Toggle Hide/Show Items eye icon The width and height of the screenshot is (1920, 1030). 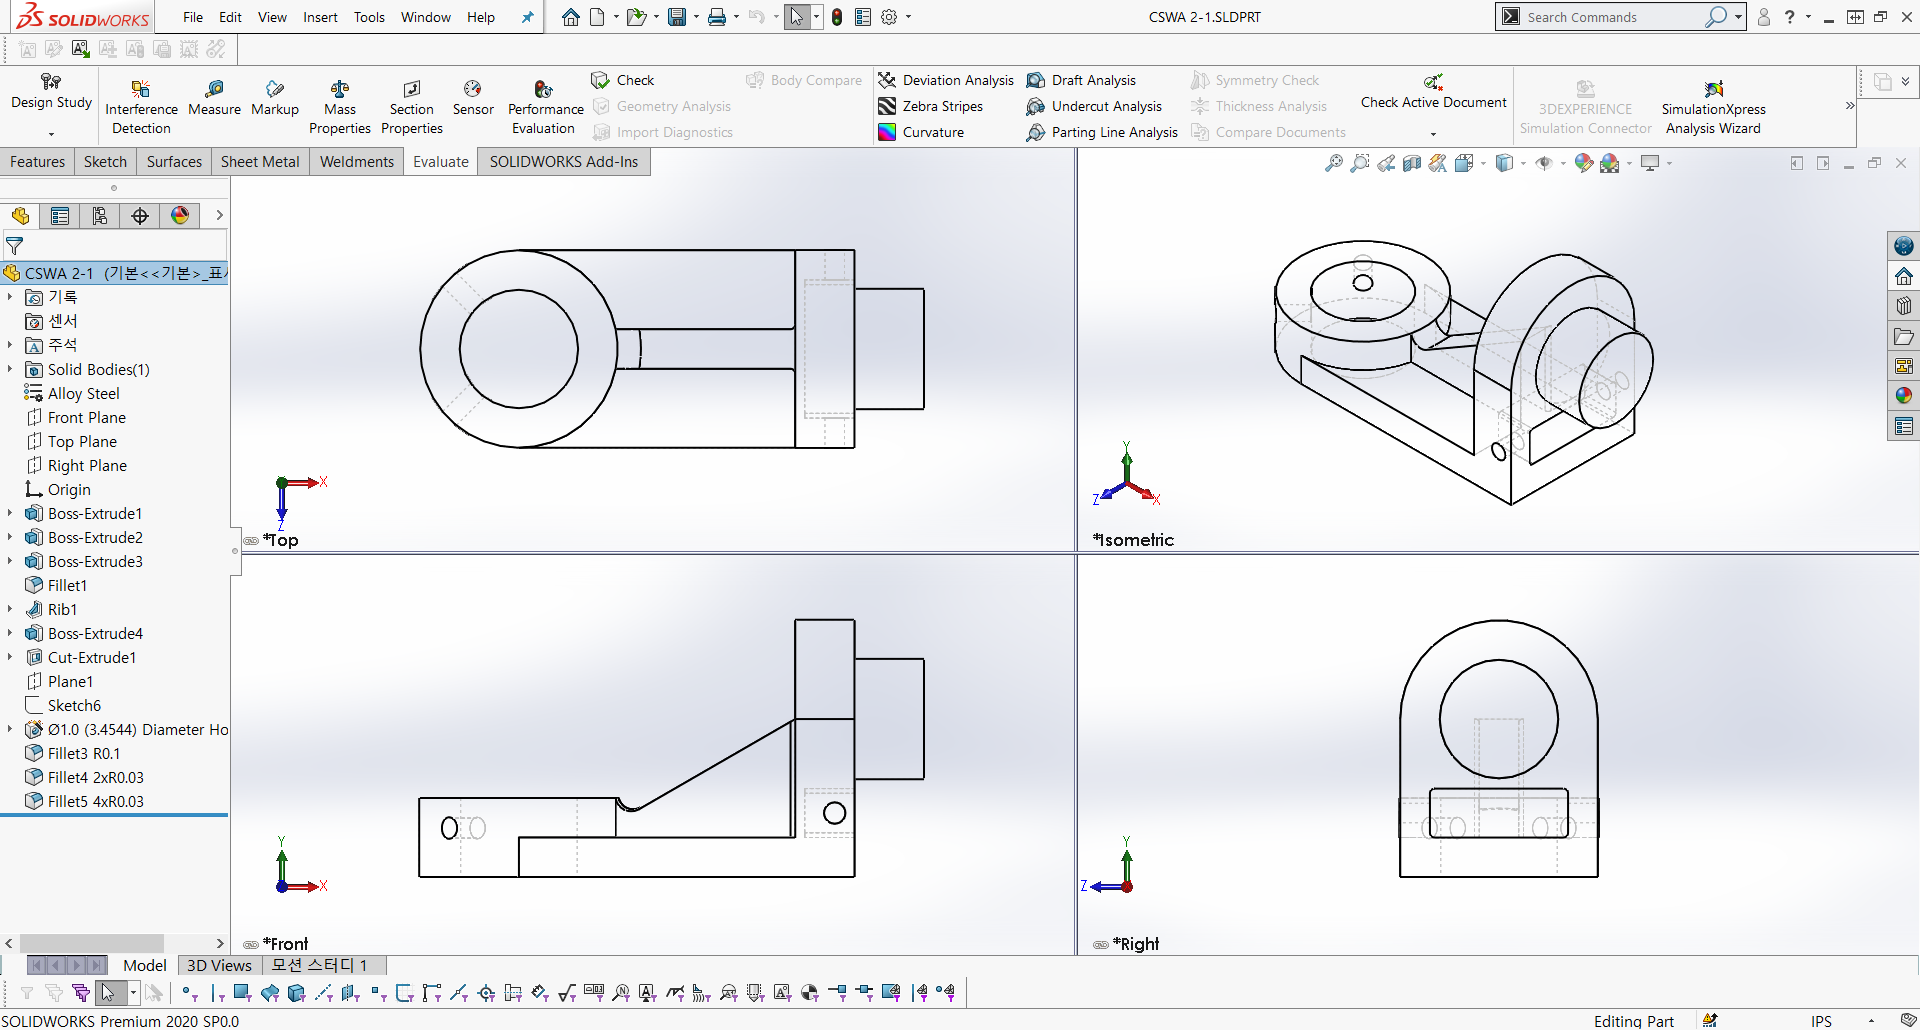click(1544, 163)
